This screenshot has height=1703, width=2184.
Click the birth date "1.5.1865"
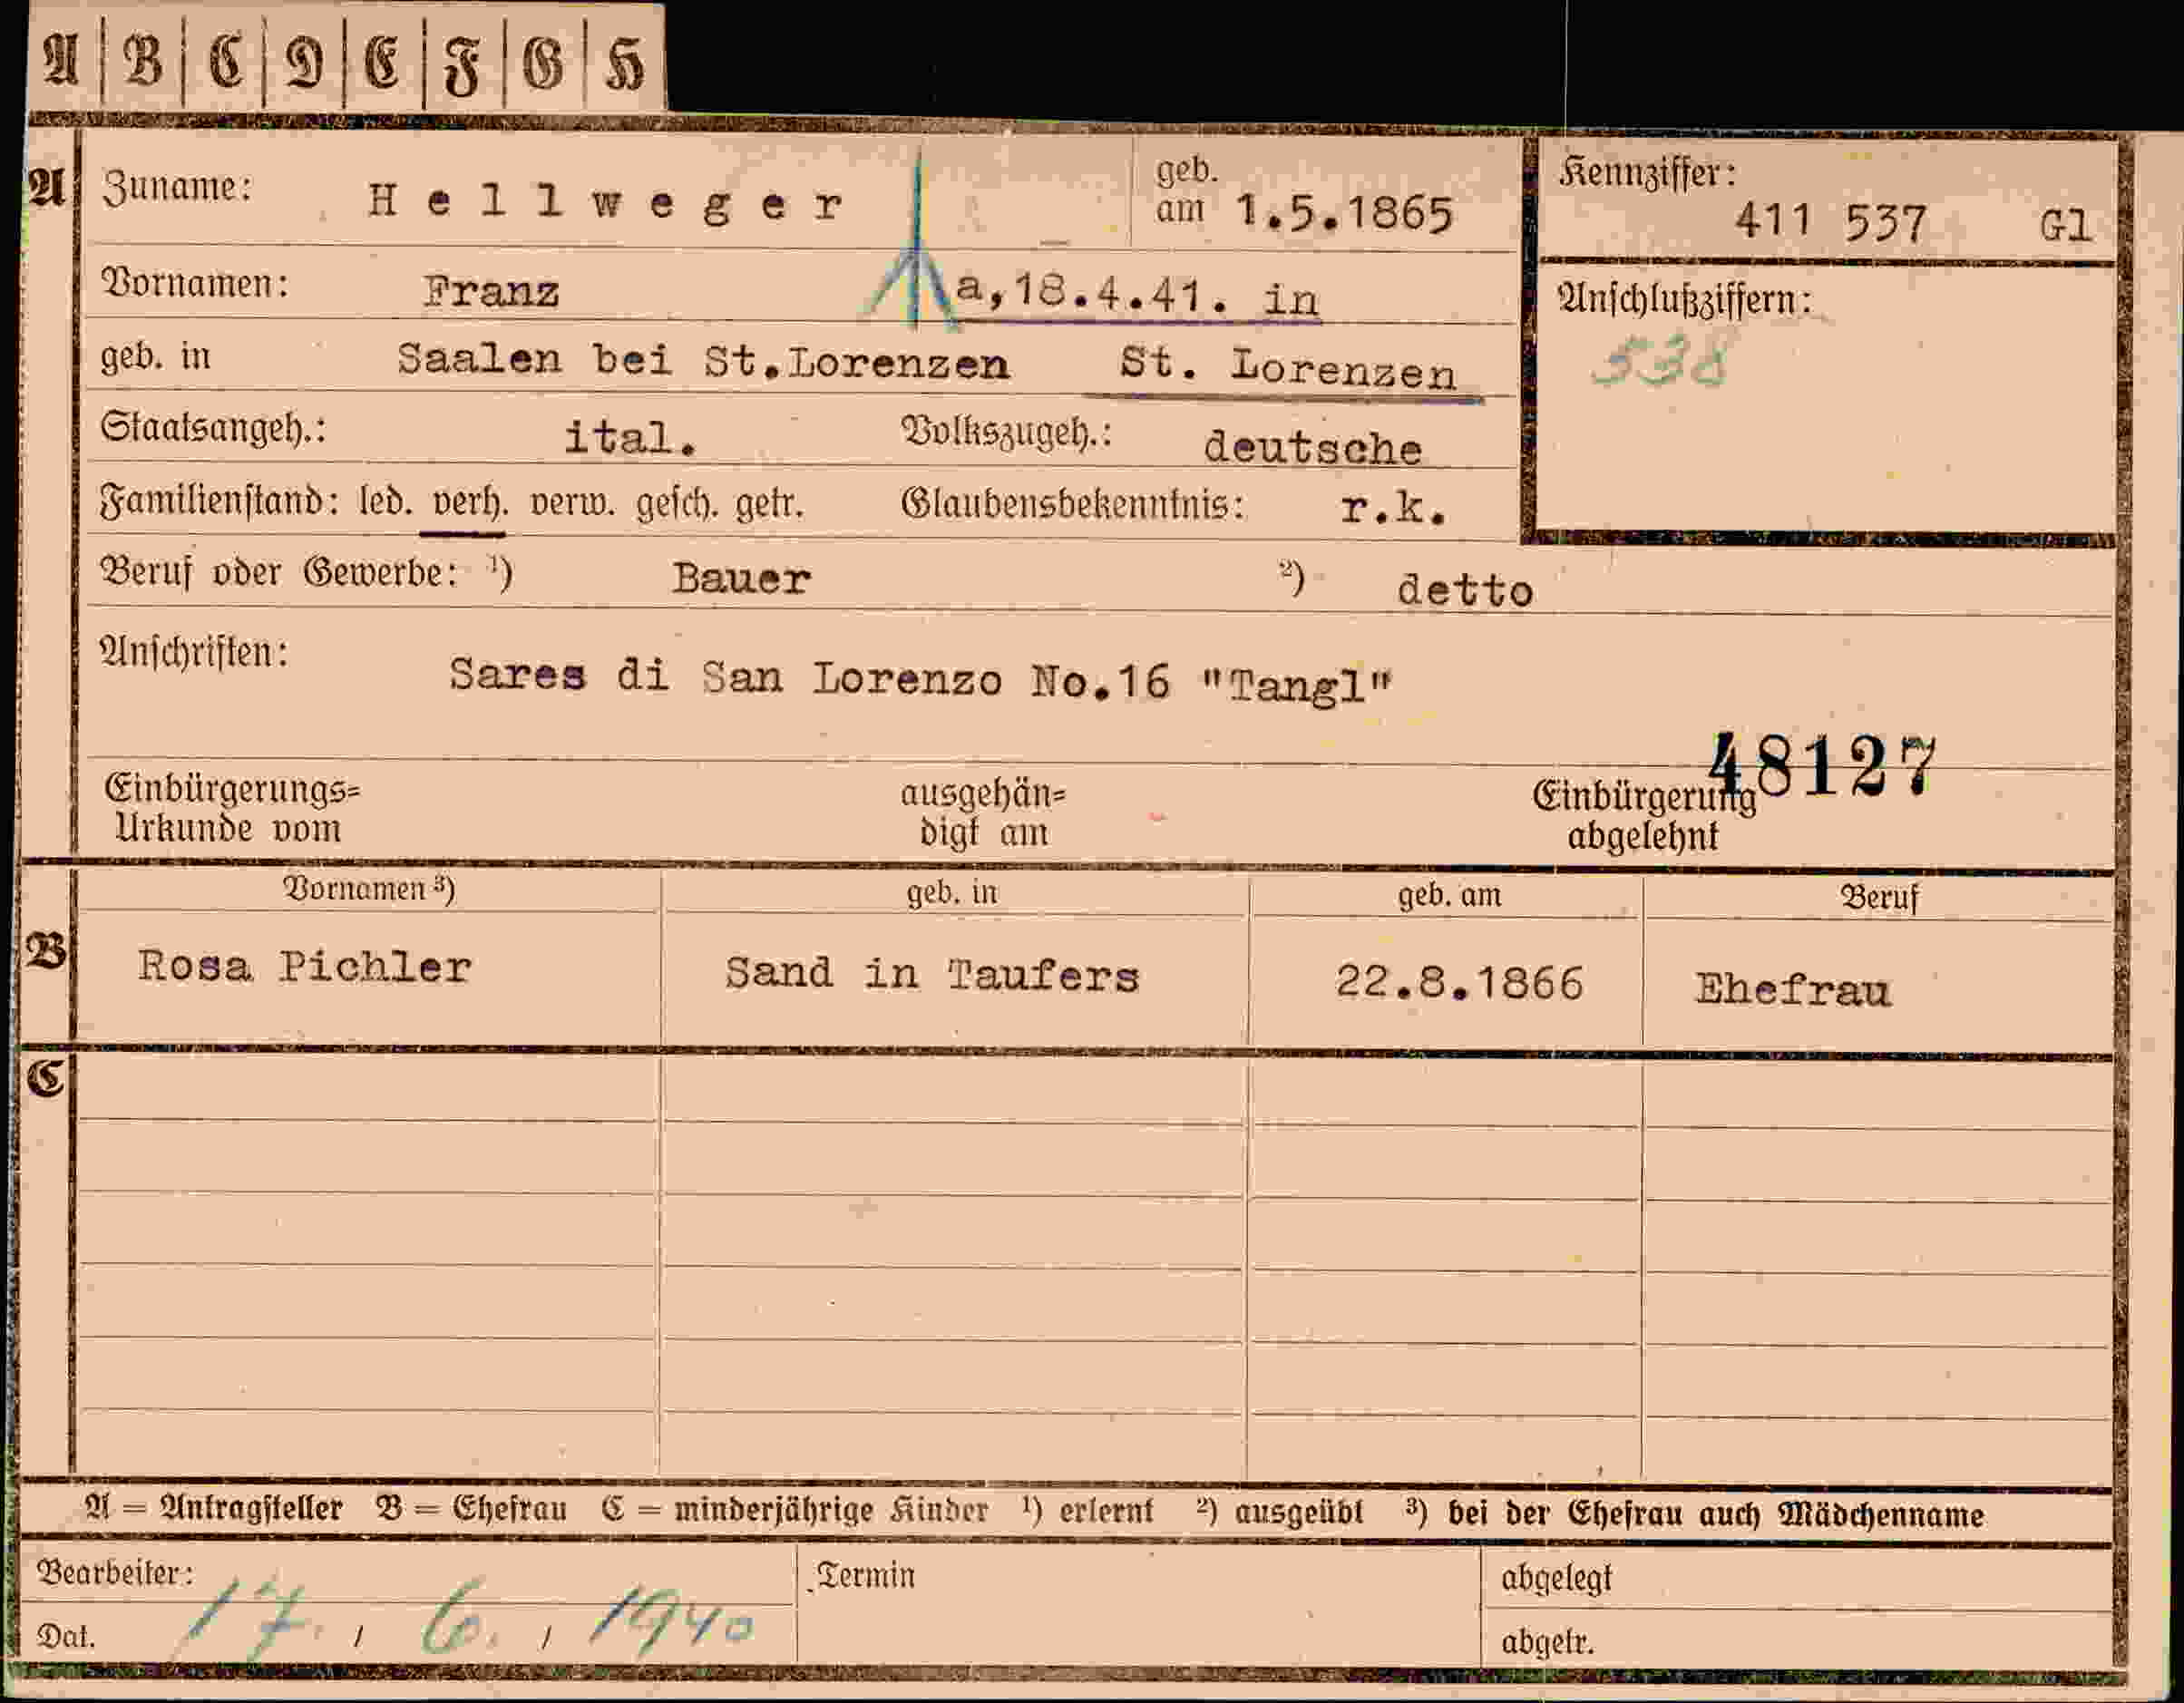(1344, 213)
